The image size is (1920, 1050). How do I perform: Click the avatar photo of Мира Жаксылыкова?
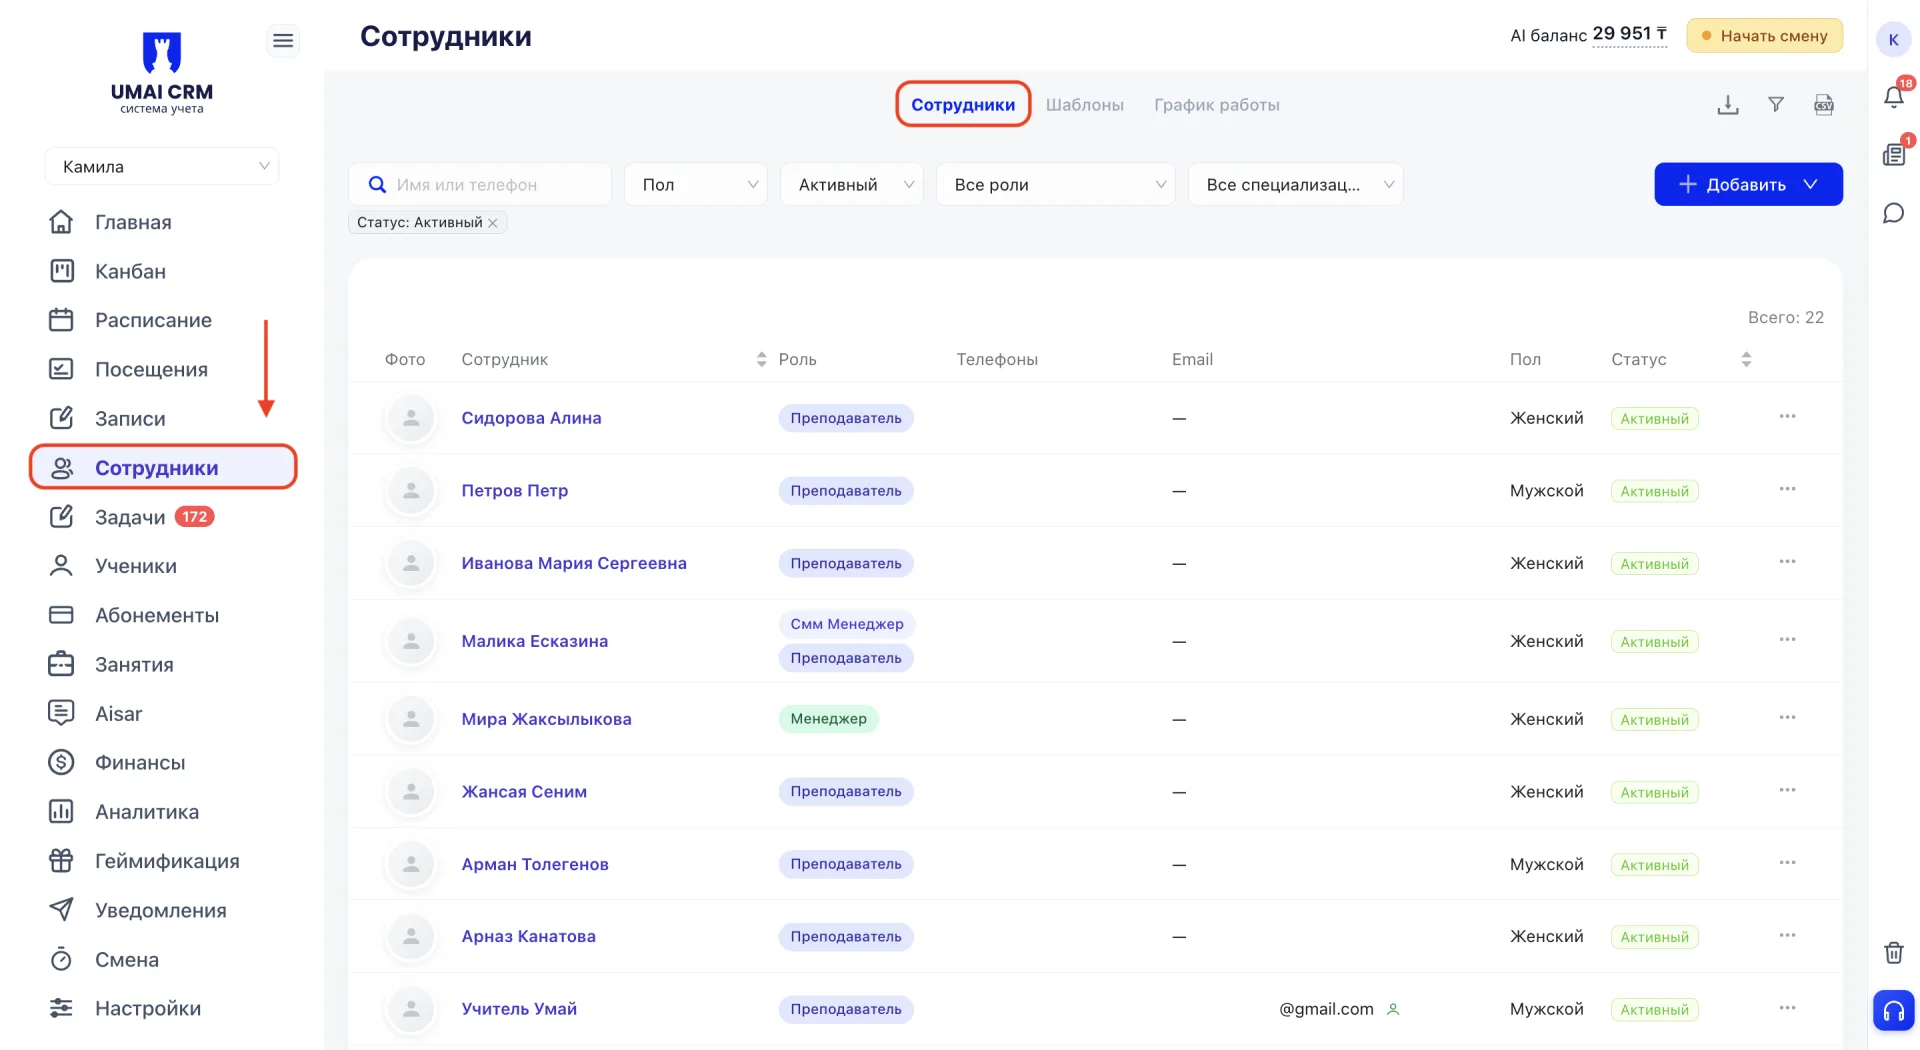(x=410, y=719)
